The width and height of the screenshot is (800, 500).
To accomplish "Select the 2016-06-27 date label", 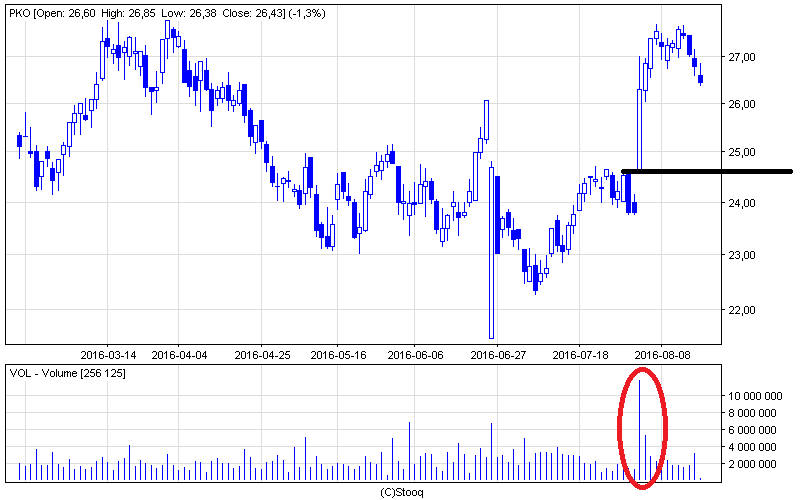I will [498, 355].
